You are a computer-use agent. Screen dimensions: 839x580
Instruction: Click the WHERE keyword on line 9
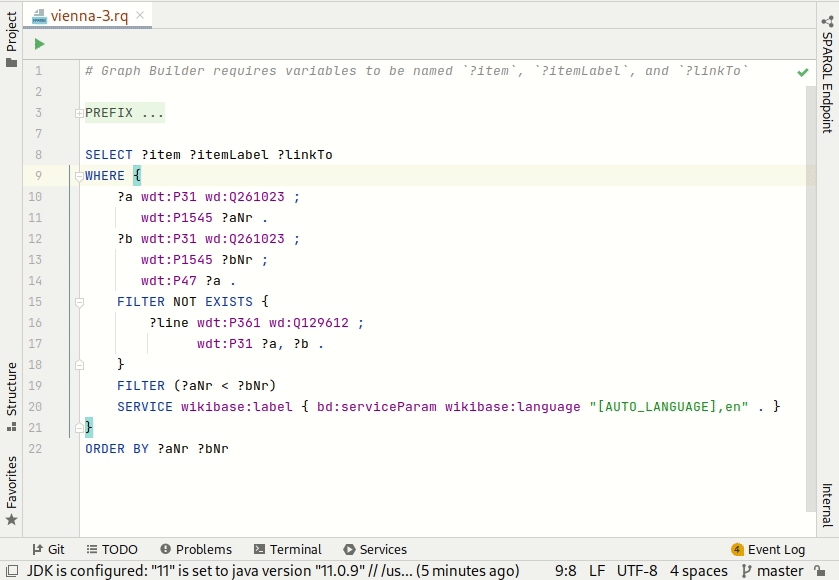(x=104, y=175)
